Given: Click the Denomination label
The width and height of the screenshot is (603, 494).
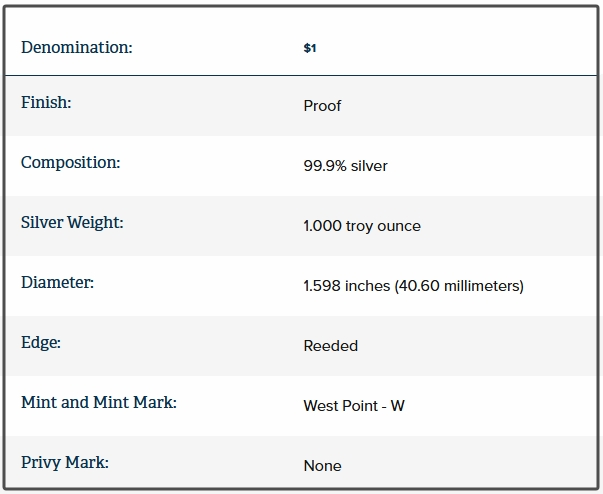Looking at the screenshot, I should [x=76, y=48].
